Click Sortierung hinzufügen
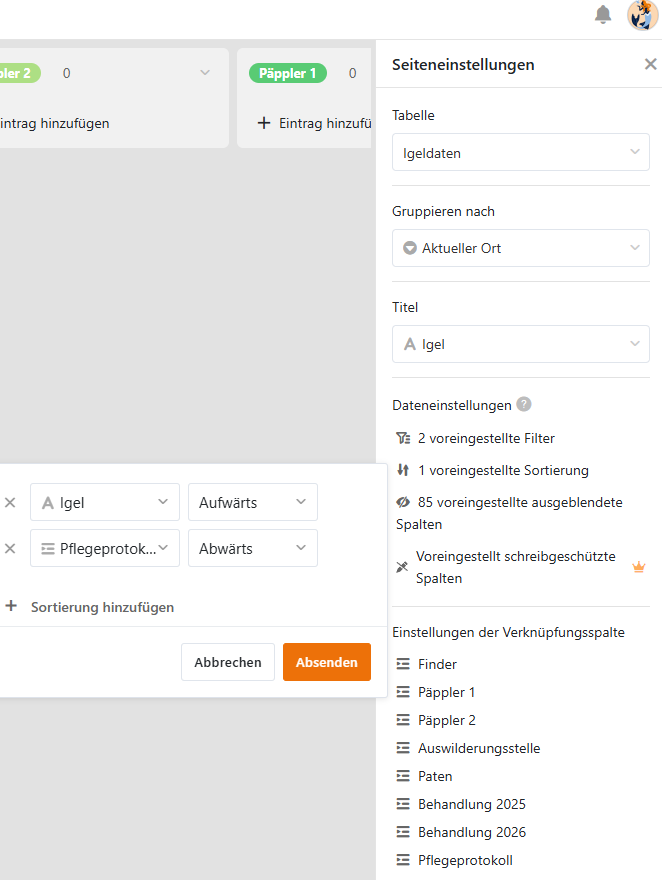This screenshot has height=880, width=662. (102, 607)
